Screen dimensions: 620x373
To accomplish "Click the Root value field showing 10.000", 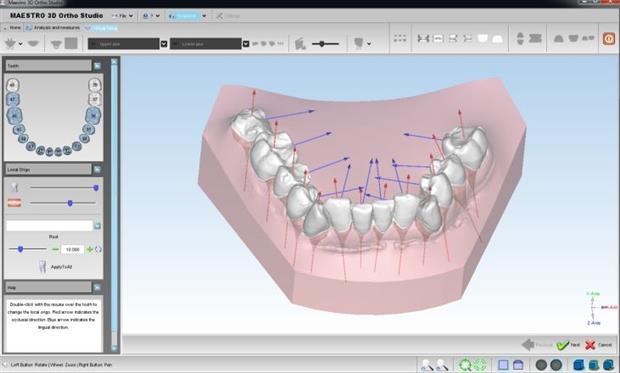I will tap(72, 250).
